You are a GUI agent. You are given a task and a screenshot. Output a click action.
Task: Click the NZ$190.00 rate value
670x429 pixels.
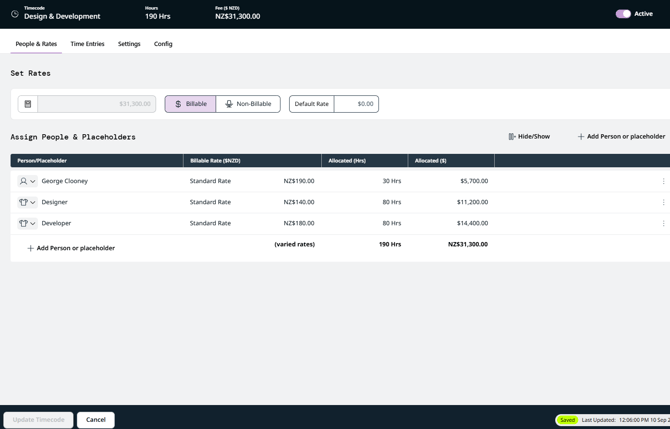tap(299, 181)
